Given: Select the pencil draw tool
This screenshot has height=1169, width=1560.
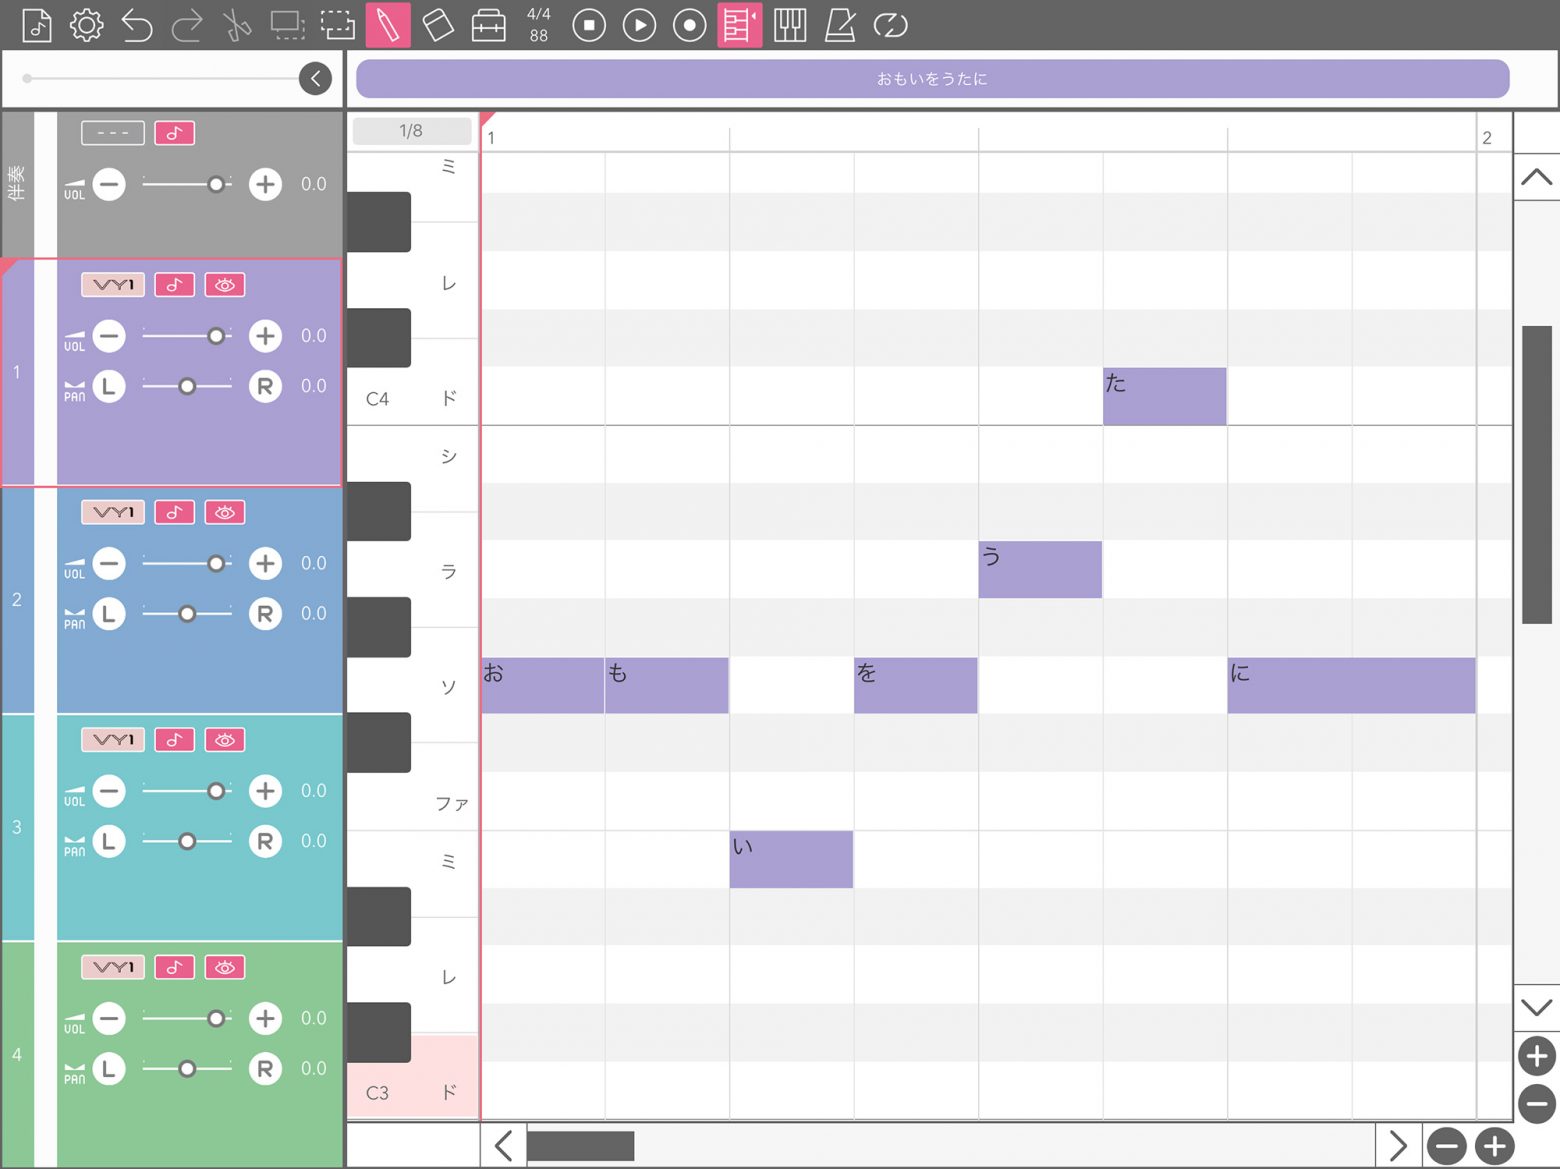Looking at the screenshot, I should pyautogui.click(x=388, y=25).
